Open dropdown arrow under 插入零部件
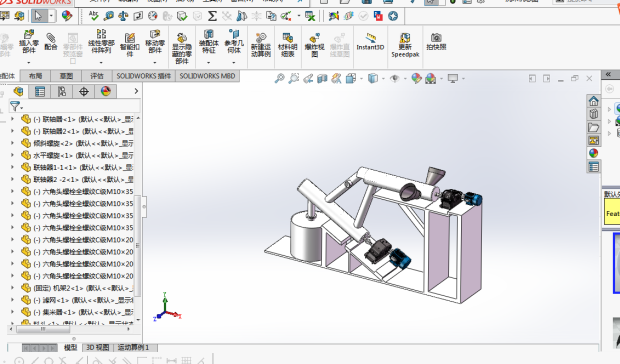The height and width of the screenshot is (364, 620). coord(28,62)
